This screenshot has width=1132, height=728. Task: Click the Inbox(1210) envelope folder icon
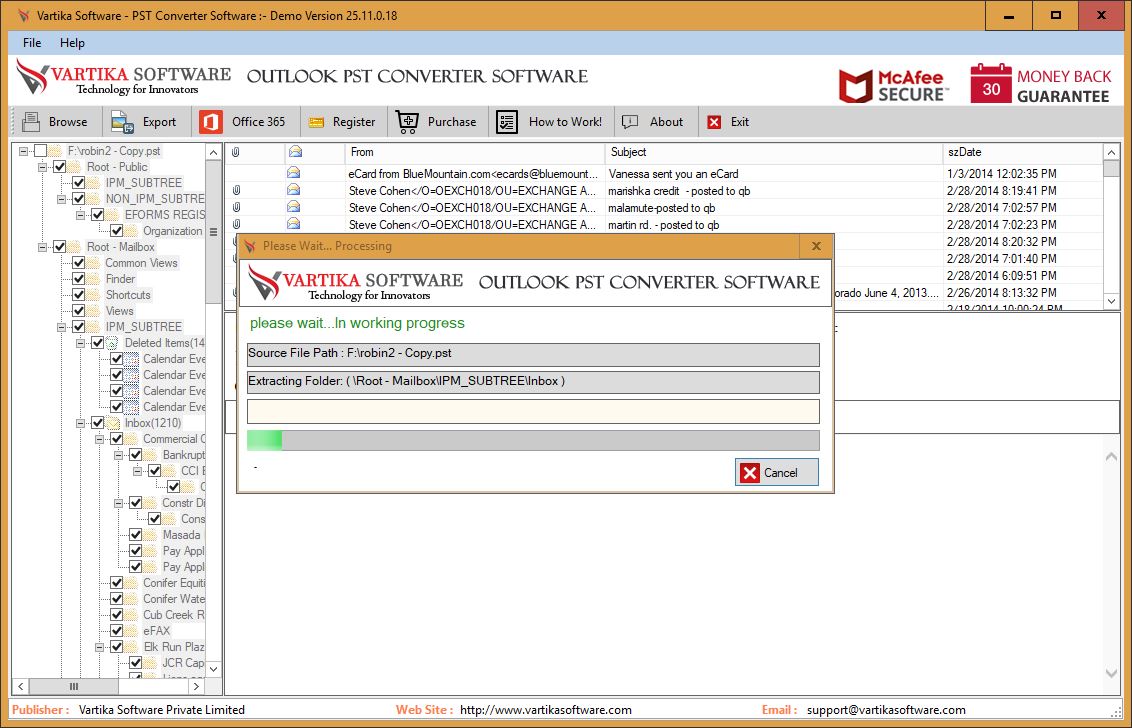(x=114, y=423)
